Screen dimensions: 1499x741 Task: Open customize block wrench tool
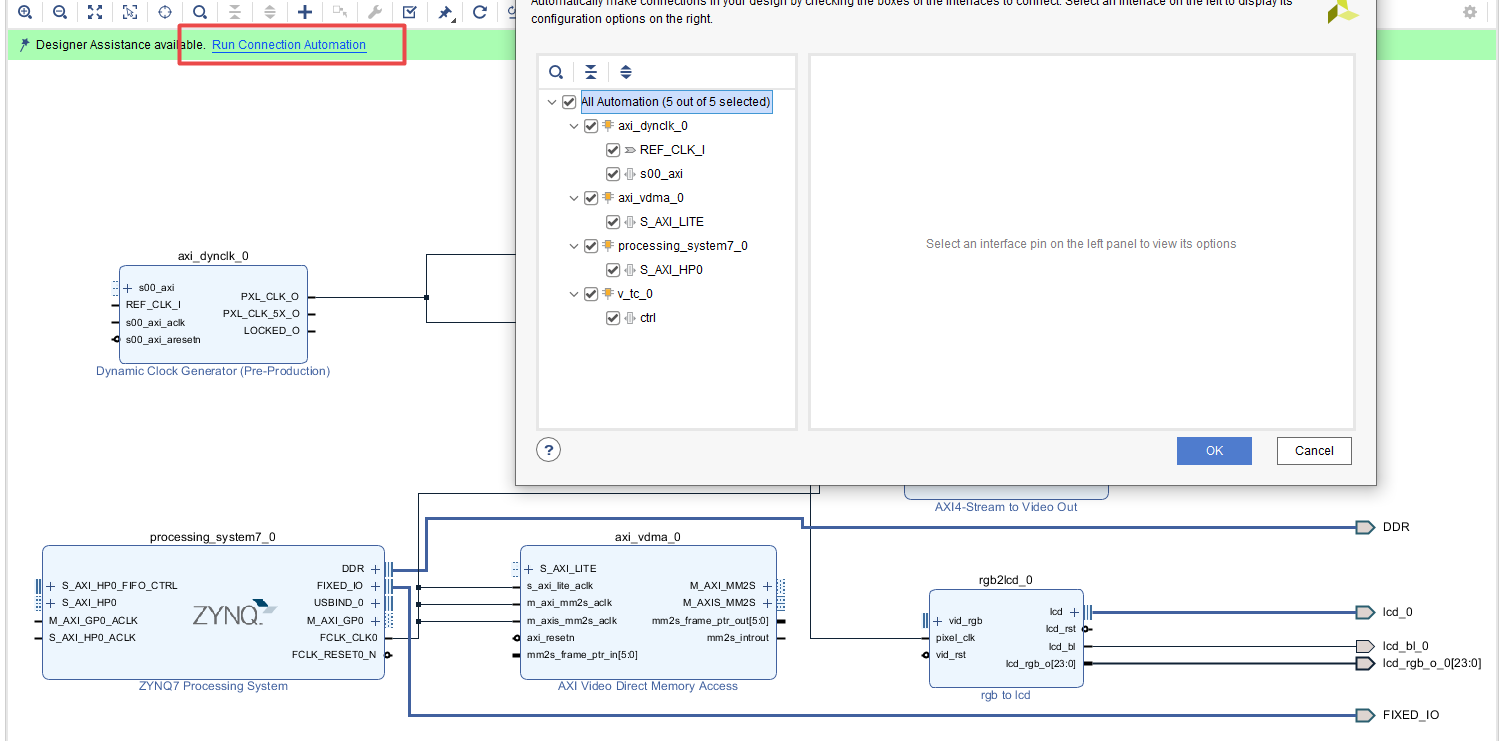375,12
